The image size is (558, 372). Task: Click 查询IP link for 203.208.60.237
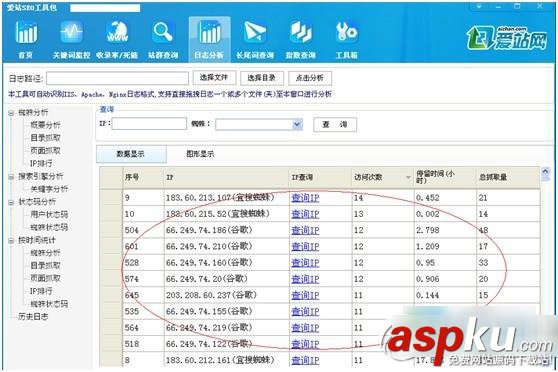coord(305,295)
